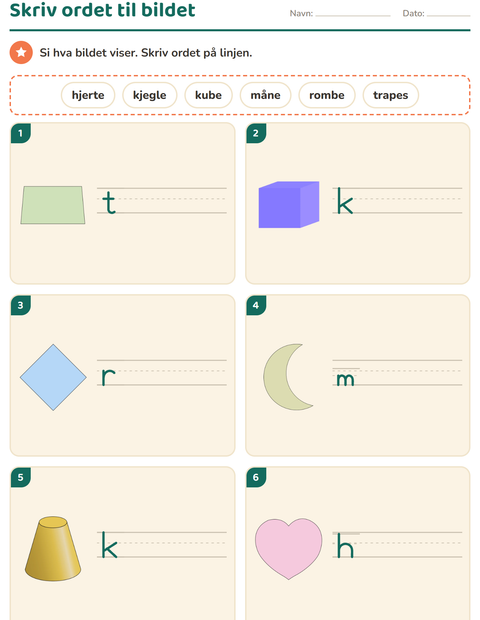Select the purple cube image

pyautogui.click(x=289, y=204)
